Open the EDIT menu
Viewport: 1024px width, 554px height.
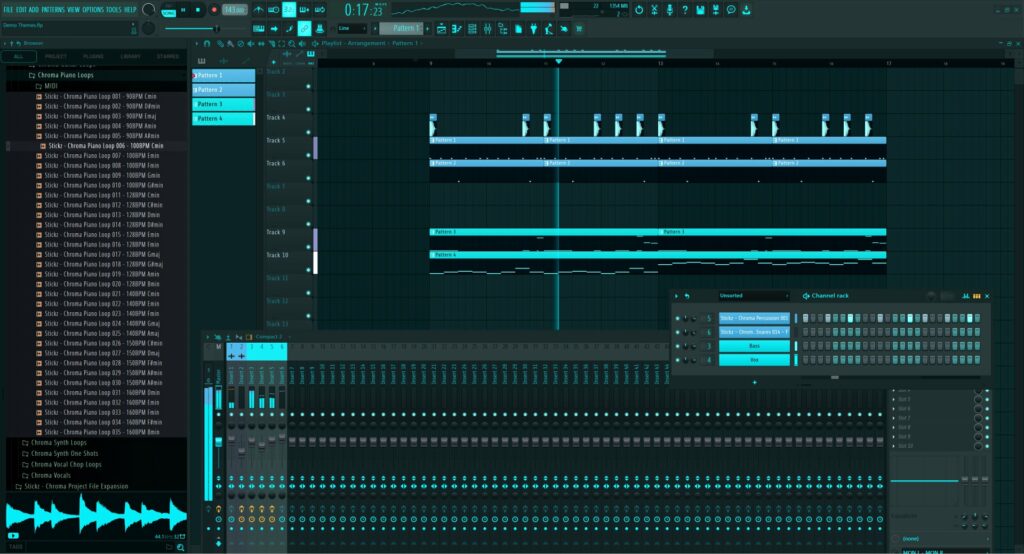tap(21, 10)
